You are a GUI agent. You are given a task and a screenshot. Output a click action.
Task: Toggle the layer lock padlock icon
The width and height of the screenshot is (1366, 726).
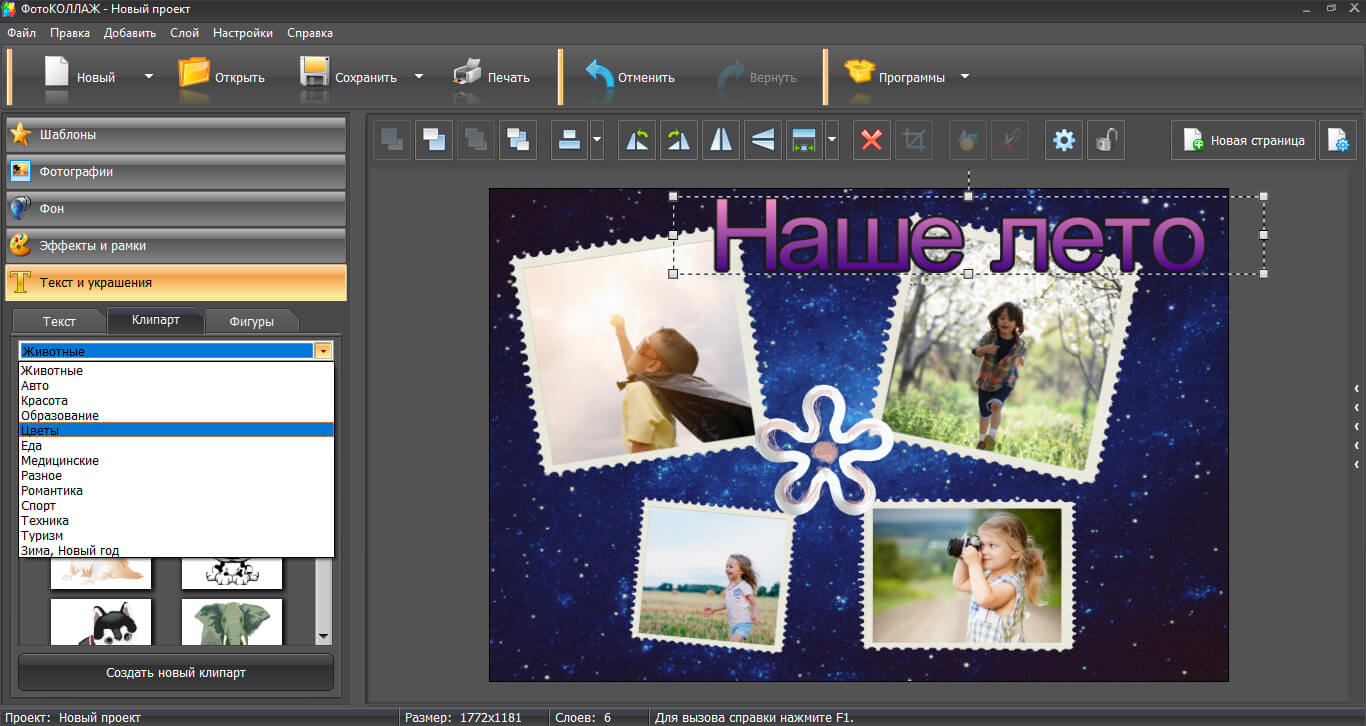tap(1106, 140)
